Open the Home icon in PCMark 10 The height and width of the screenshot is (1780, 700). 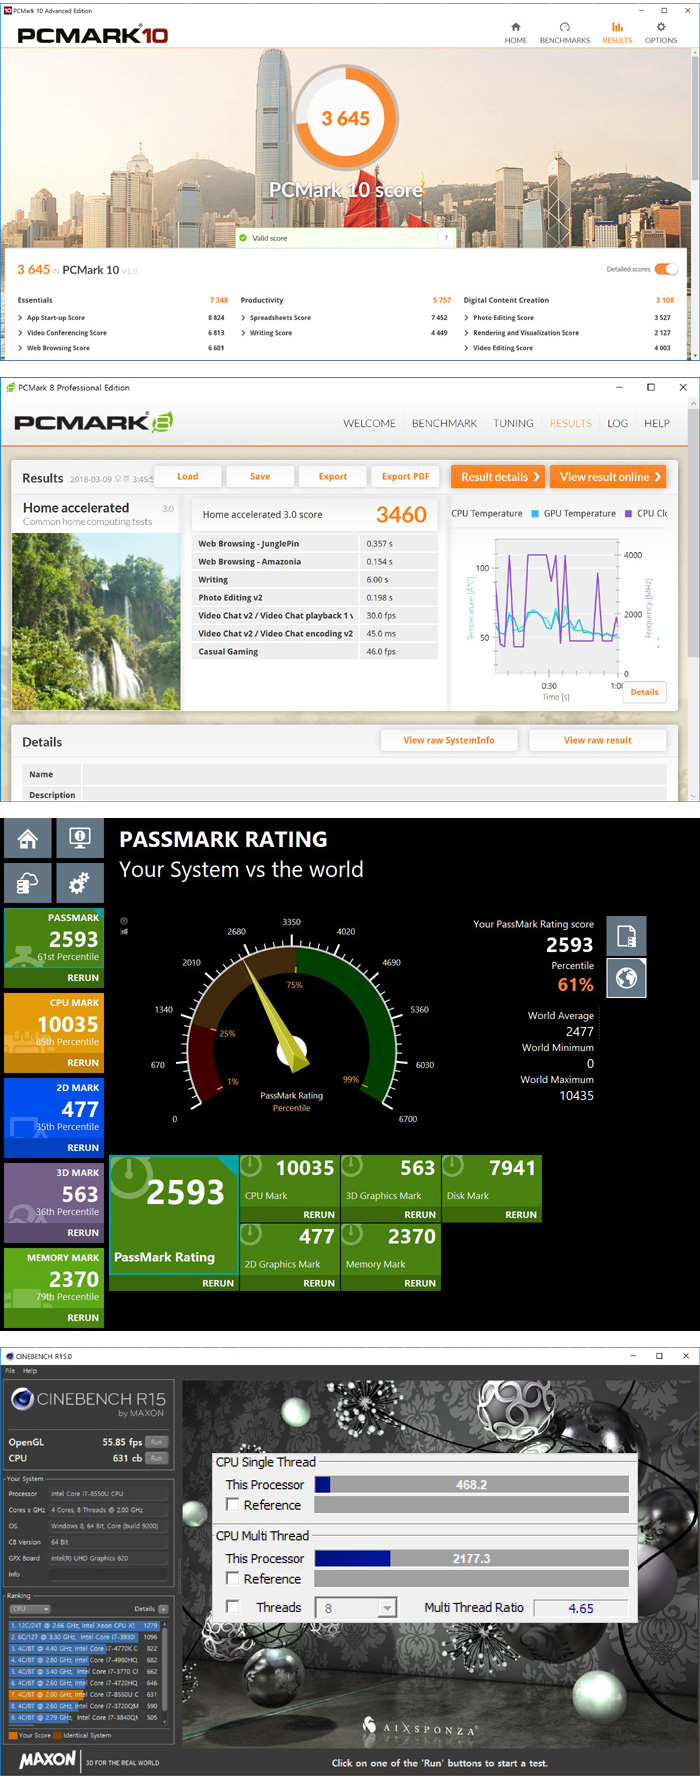pyautogui.click(x=516, y=27)
